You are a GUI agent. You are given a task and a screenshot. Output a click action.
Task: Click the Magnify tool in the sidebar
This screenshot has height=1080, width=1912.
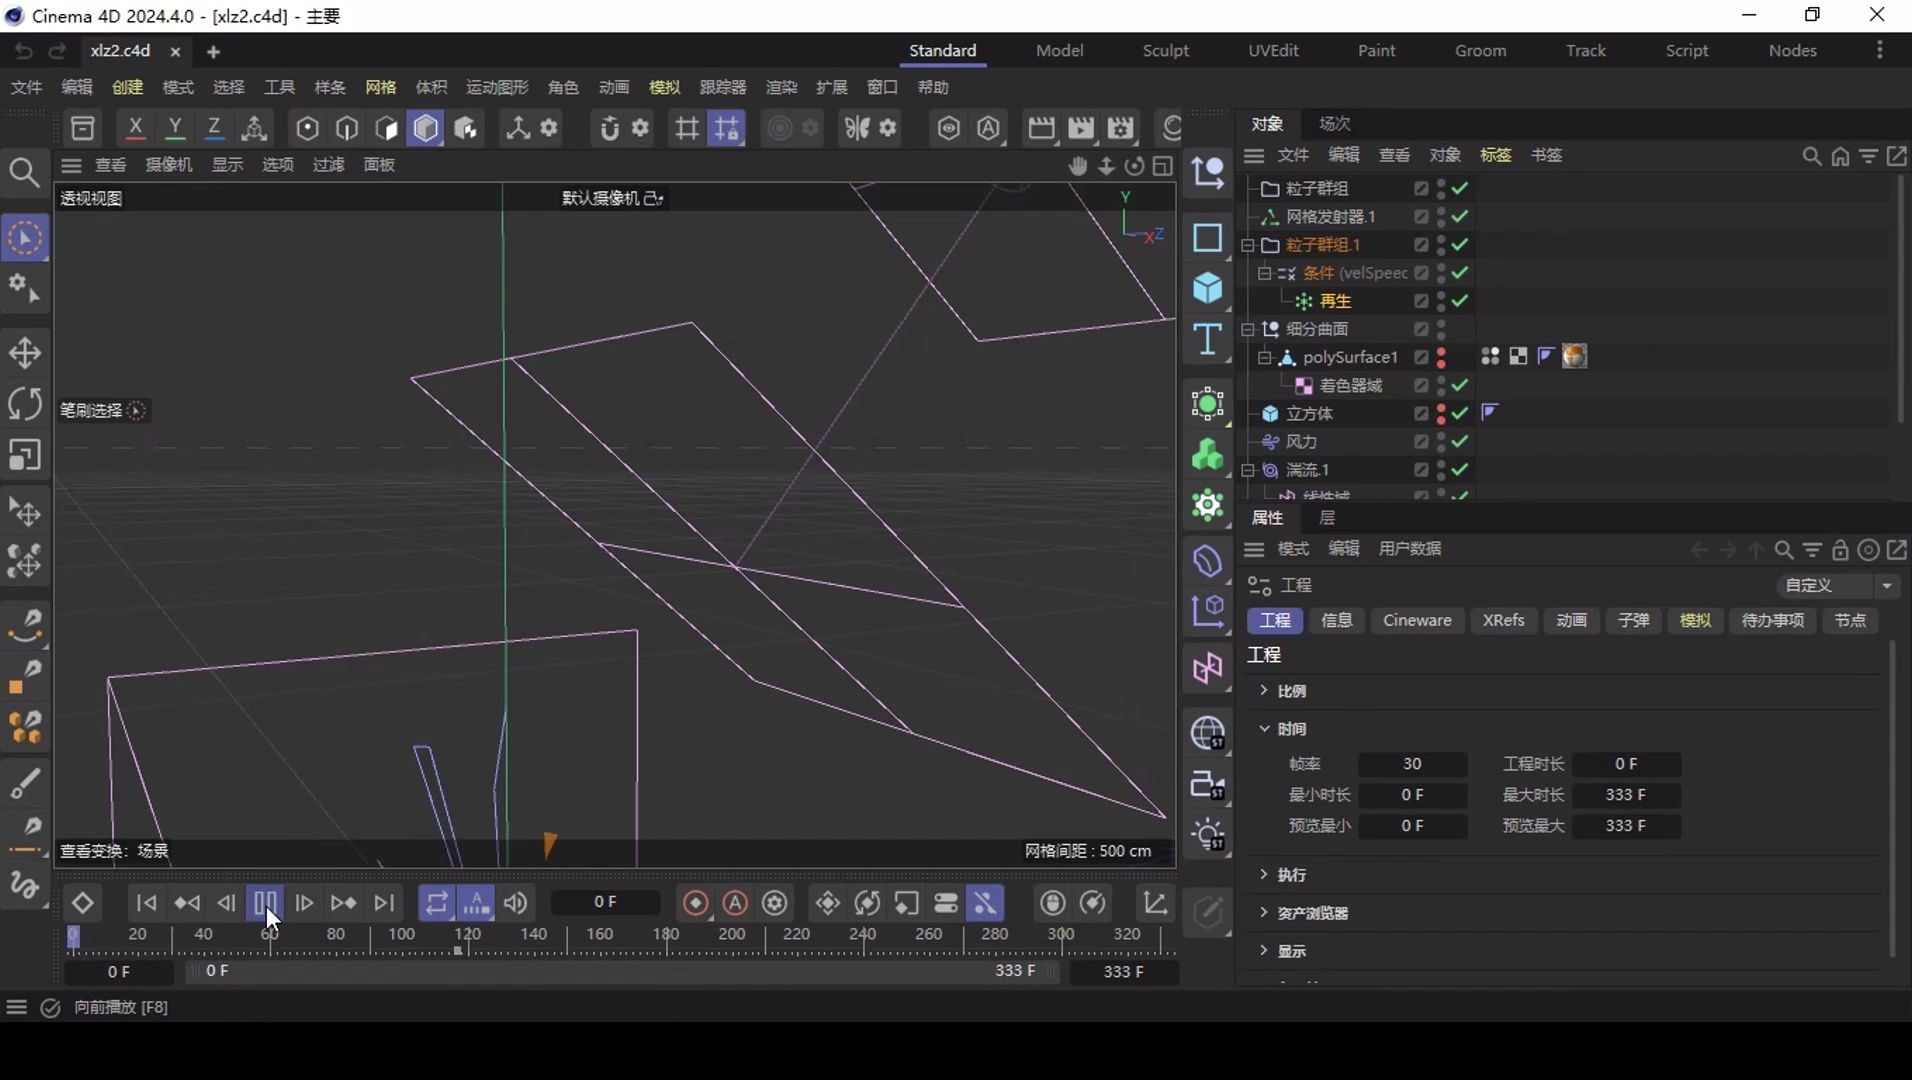(x=24, y=172)
